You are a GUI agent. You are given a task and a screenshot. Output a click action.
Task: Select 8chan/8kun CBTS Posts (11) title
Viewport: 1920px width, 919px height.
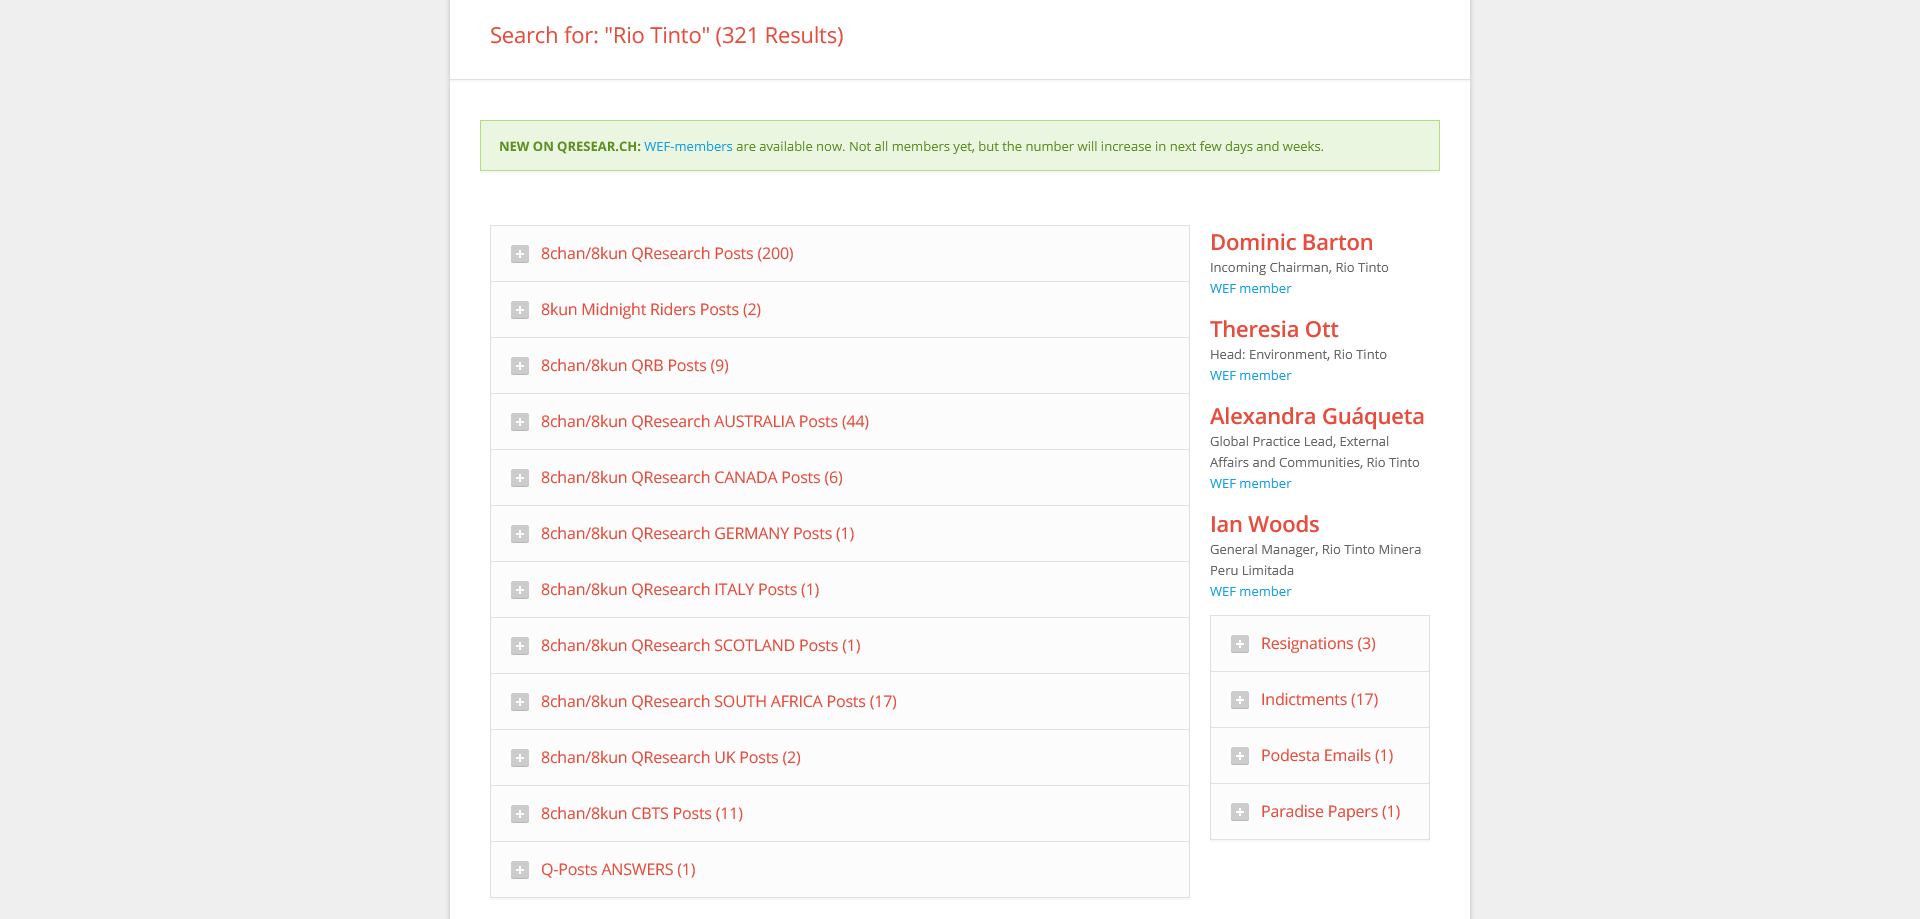(x=642, y=814)
